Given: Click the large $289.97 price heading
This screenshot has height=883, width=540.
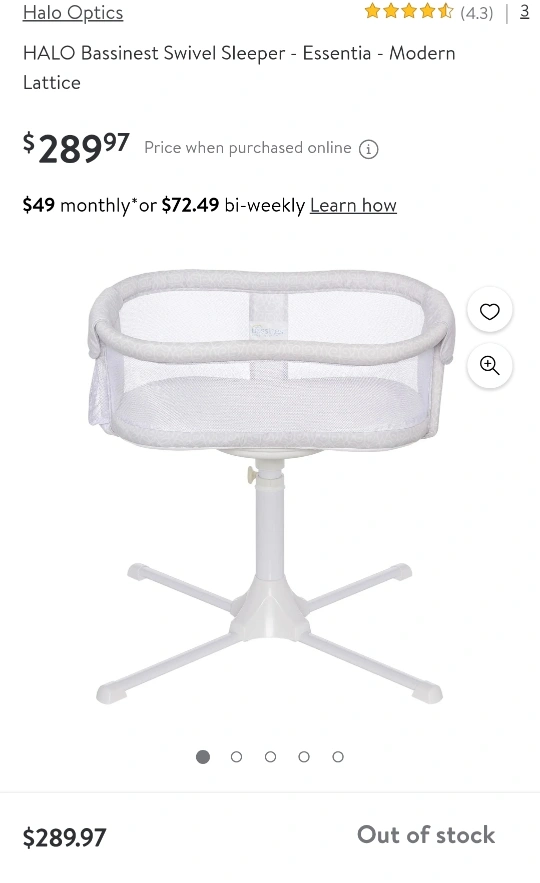Looking at the screenshot, I should coord(76,148).
